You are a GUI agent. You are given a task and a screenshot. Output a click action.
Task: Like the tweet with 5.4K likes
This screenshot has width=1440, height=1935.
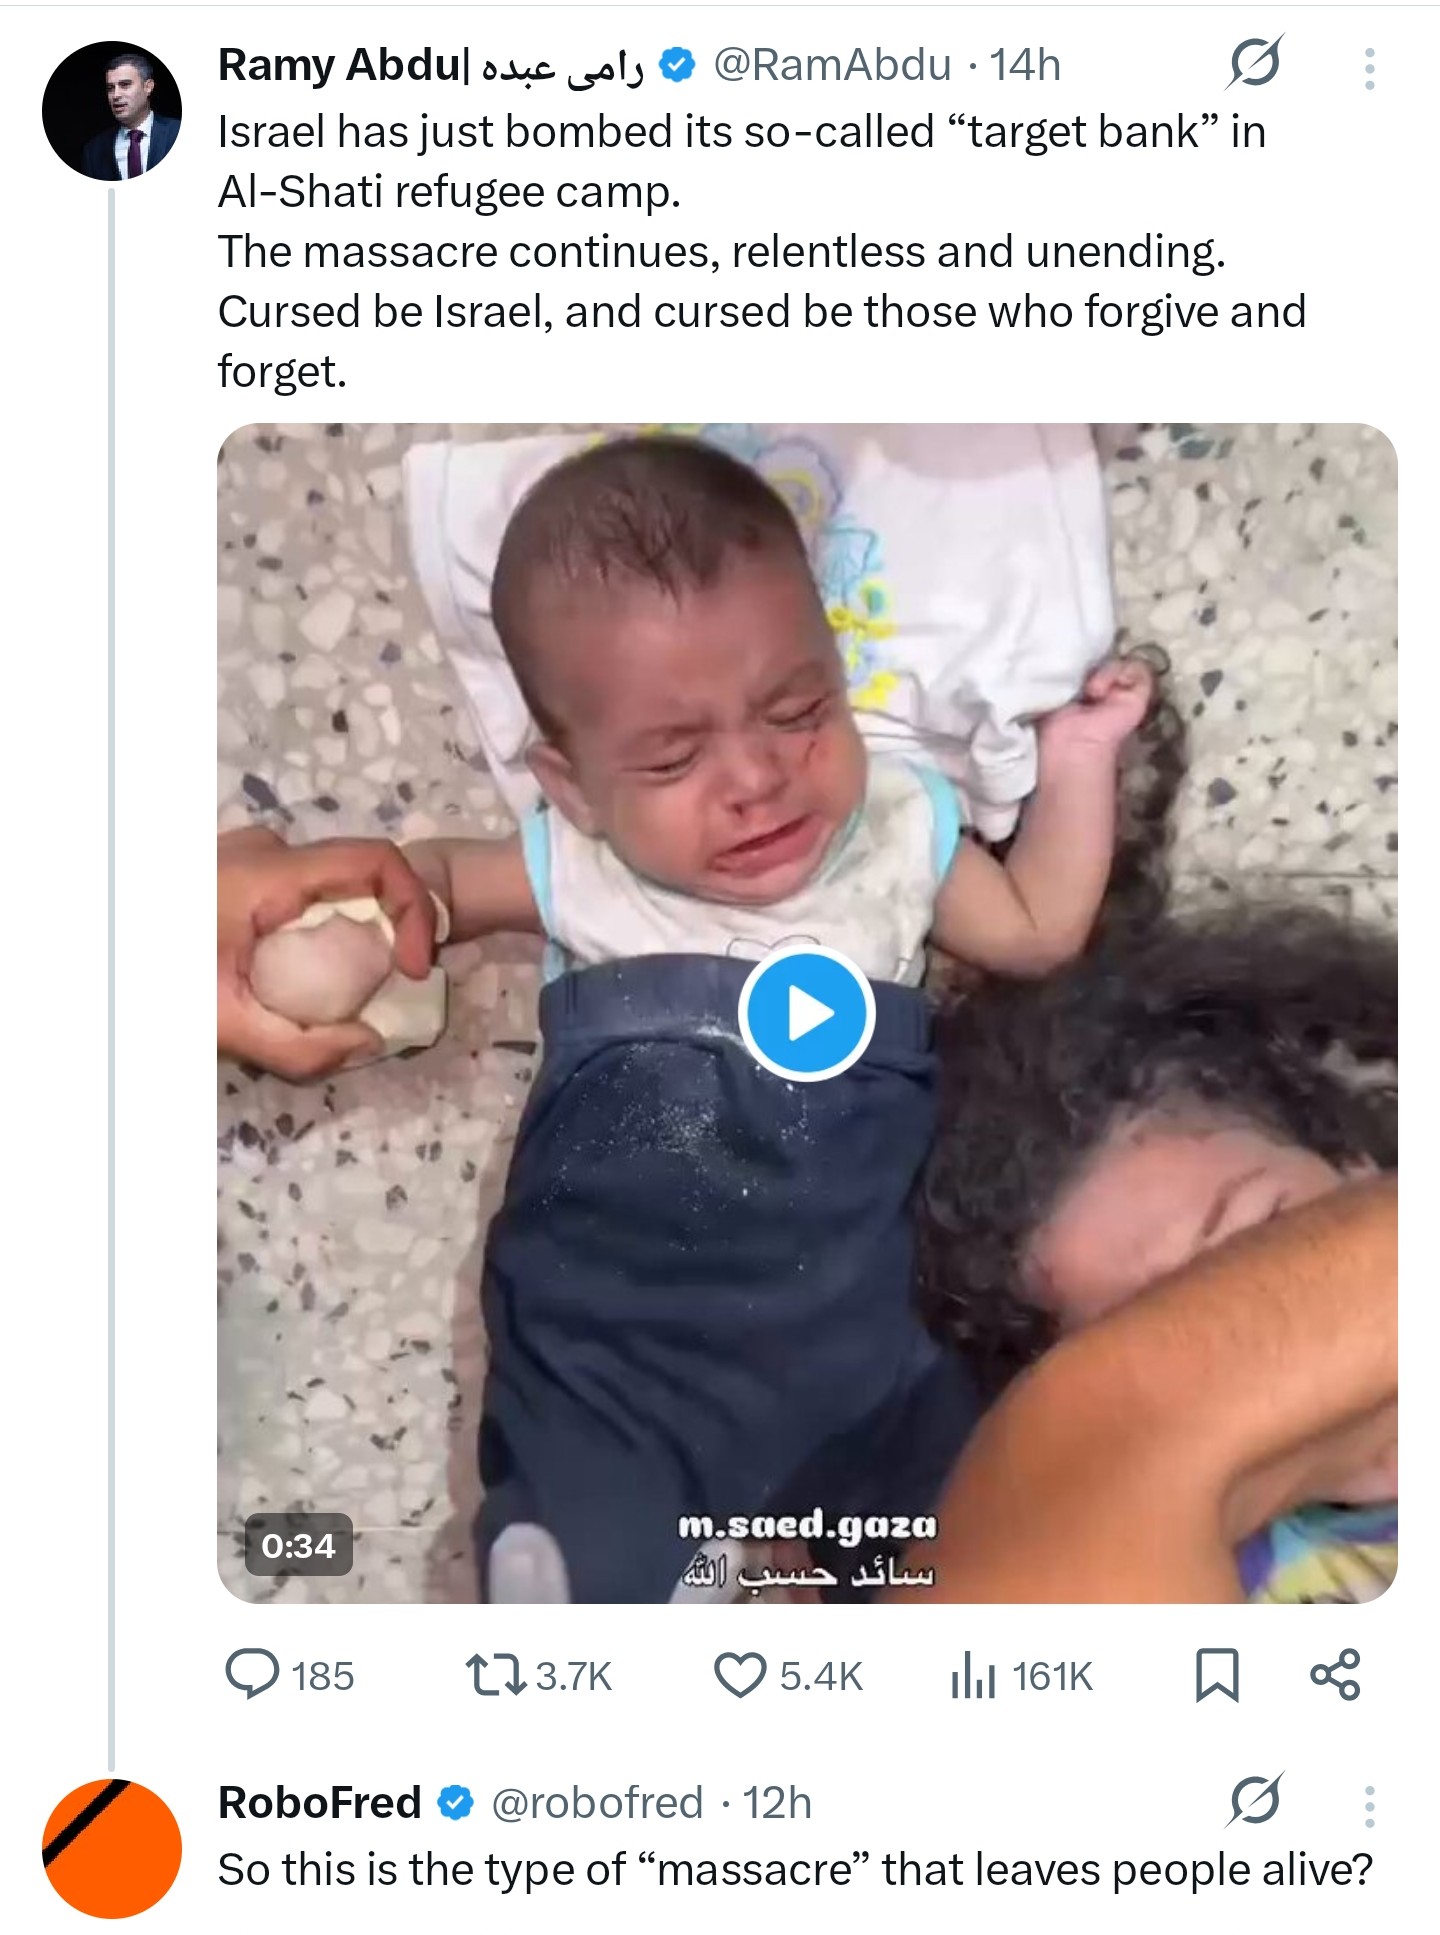tap(788, 1676)
